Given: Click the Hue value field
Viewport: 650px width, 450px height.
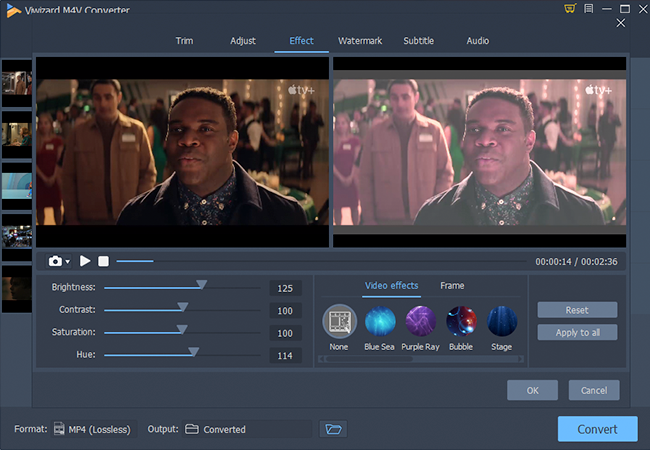Looking at the screenshot, I should click(x=284, y=355).
